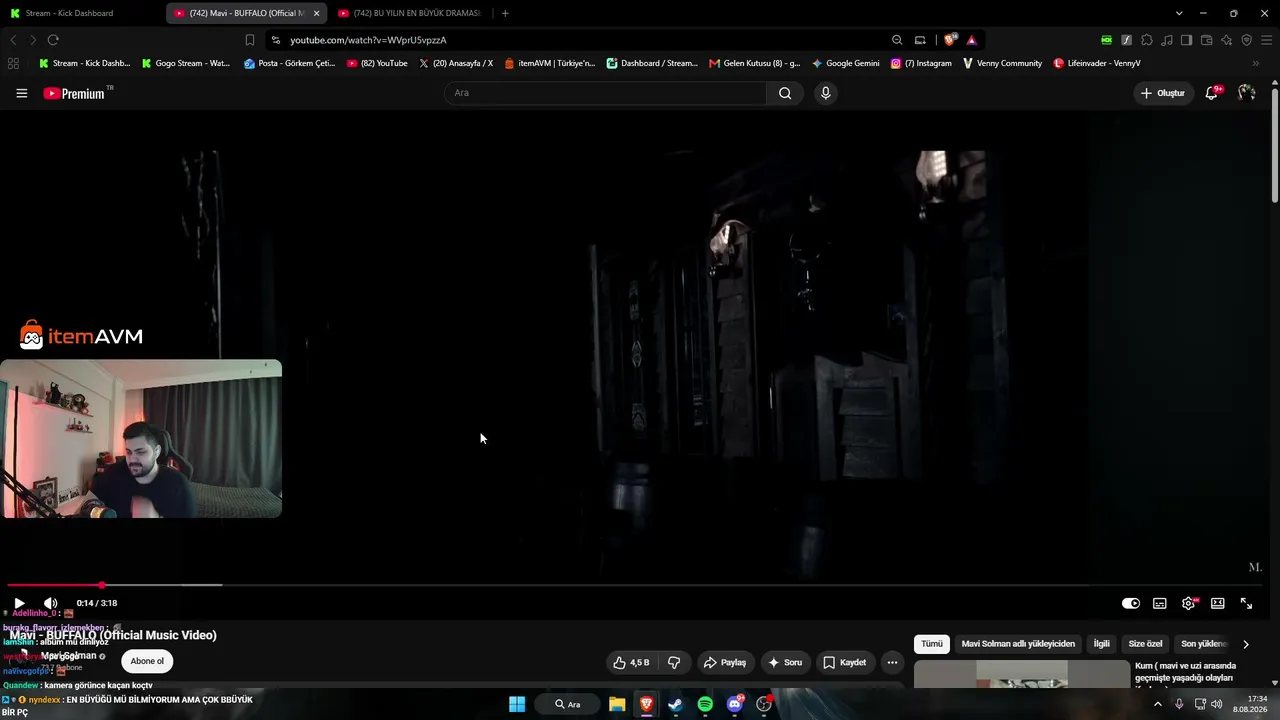The image size is (1280, 720).
Task: Create content with Oluştur button
Action: point(1164,93)
